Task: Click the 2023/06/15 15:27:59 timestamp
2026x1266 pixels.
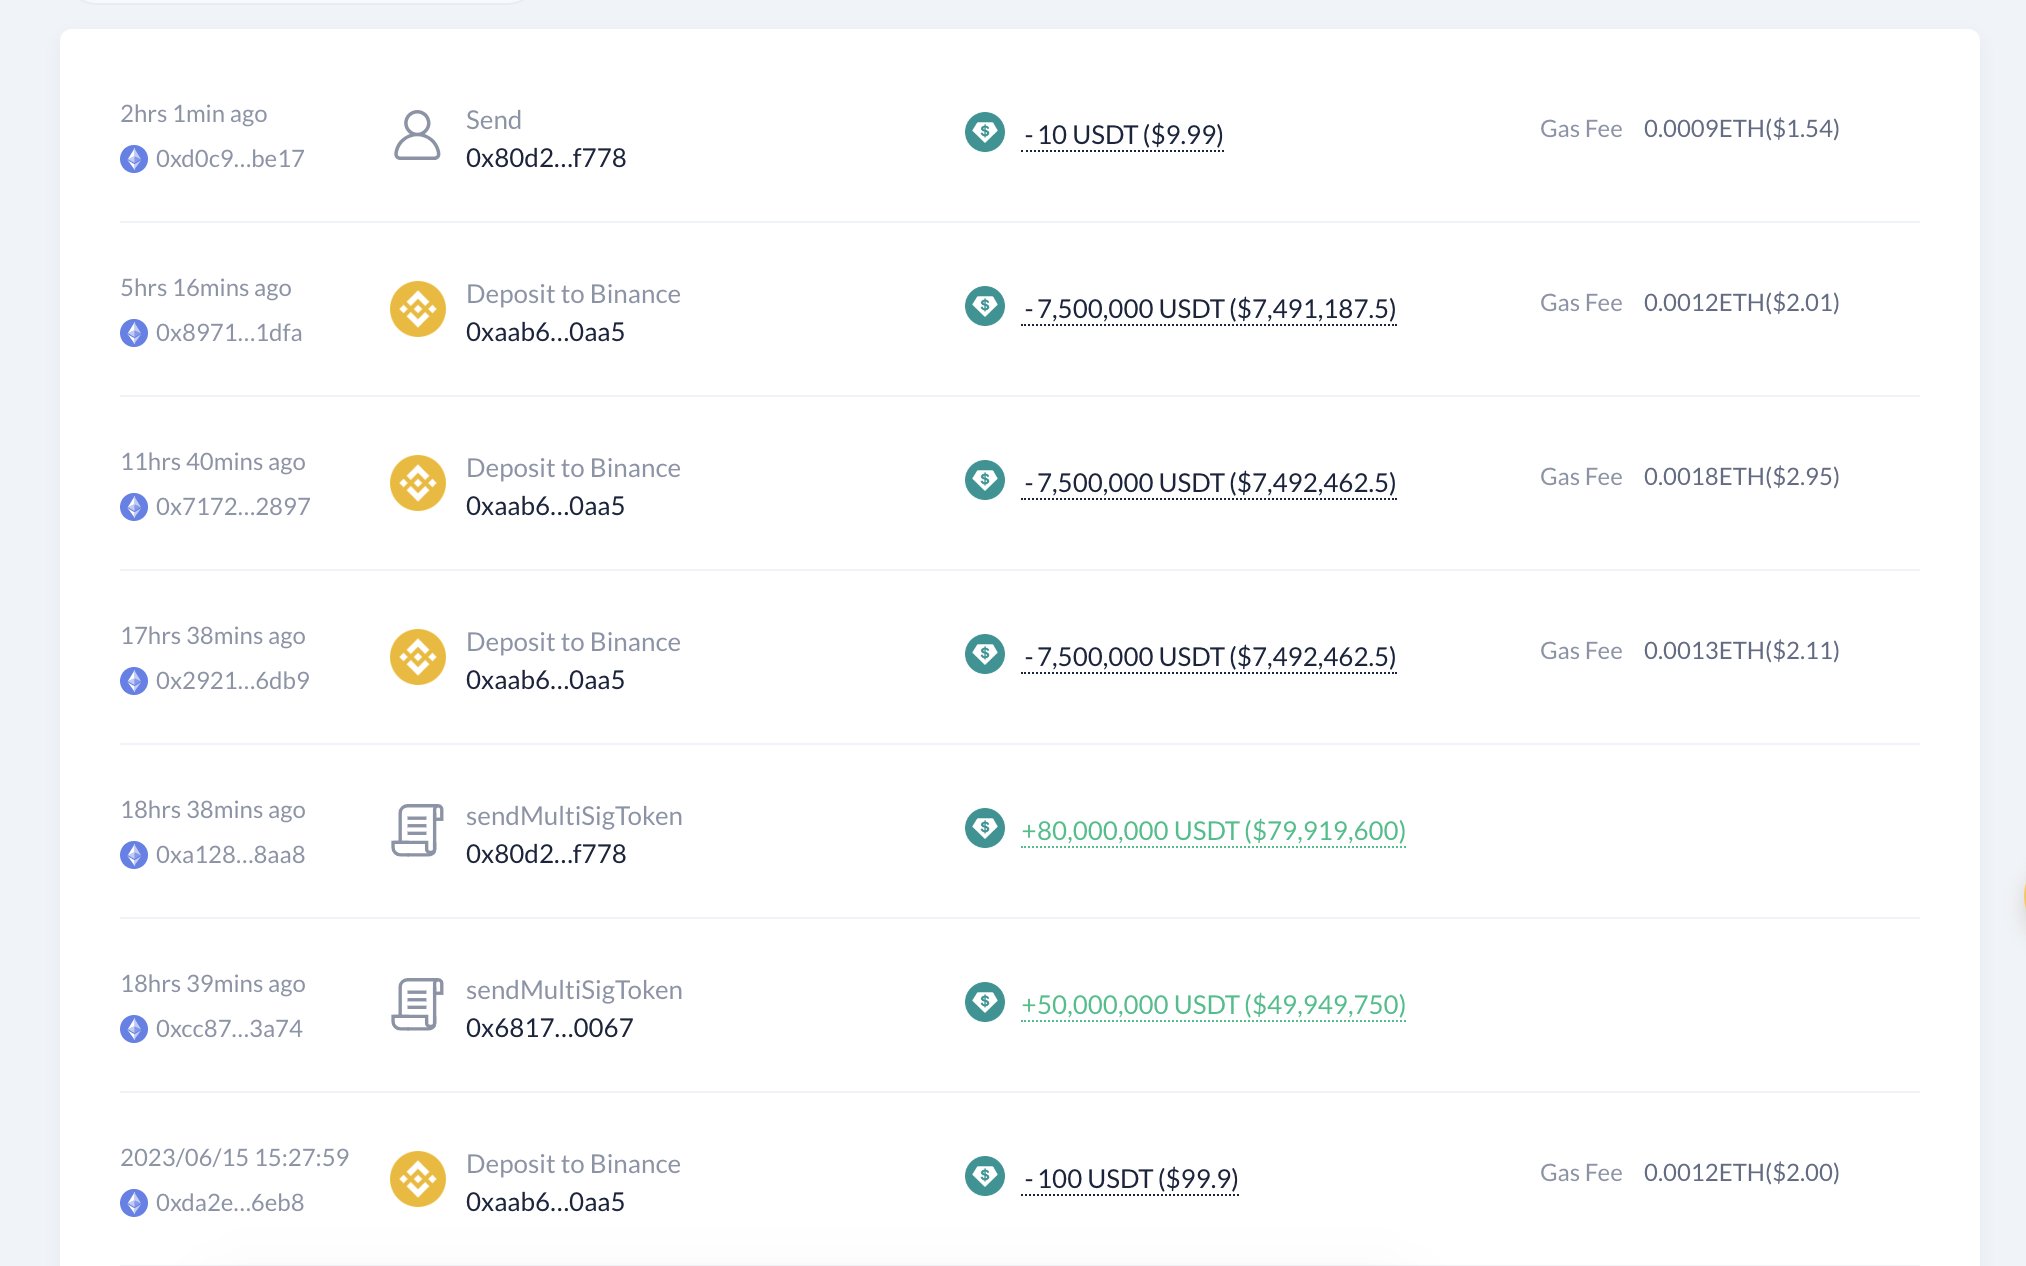Action: point(235,1158)
